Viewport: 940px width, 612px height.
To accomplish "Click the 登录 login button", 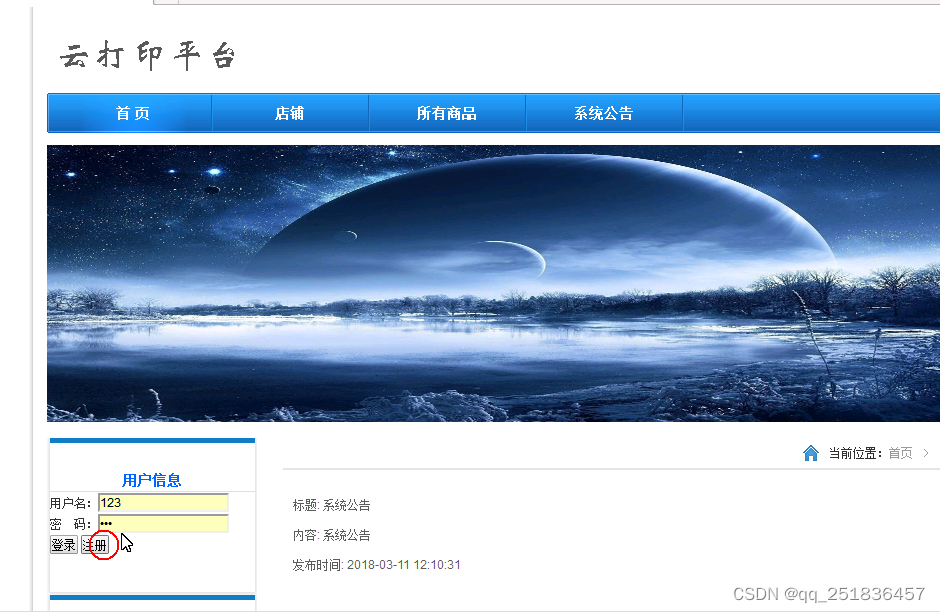I will (x=64, y=545).
